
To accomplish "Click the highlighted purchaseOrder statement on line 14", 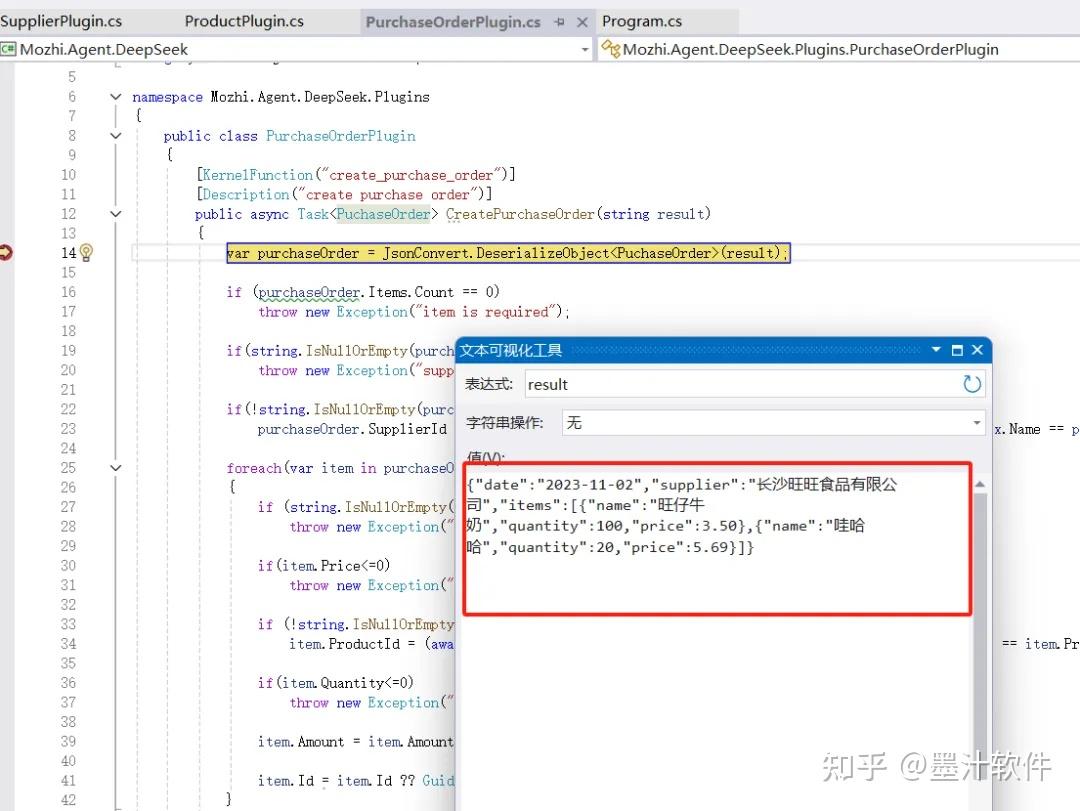I will click(508, 253).
